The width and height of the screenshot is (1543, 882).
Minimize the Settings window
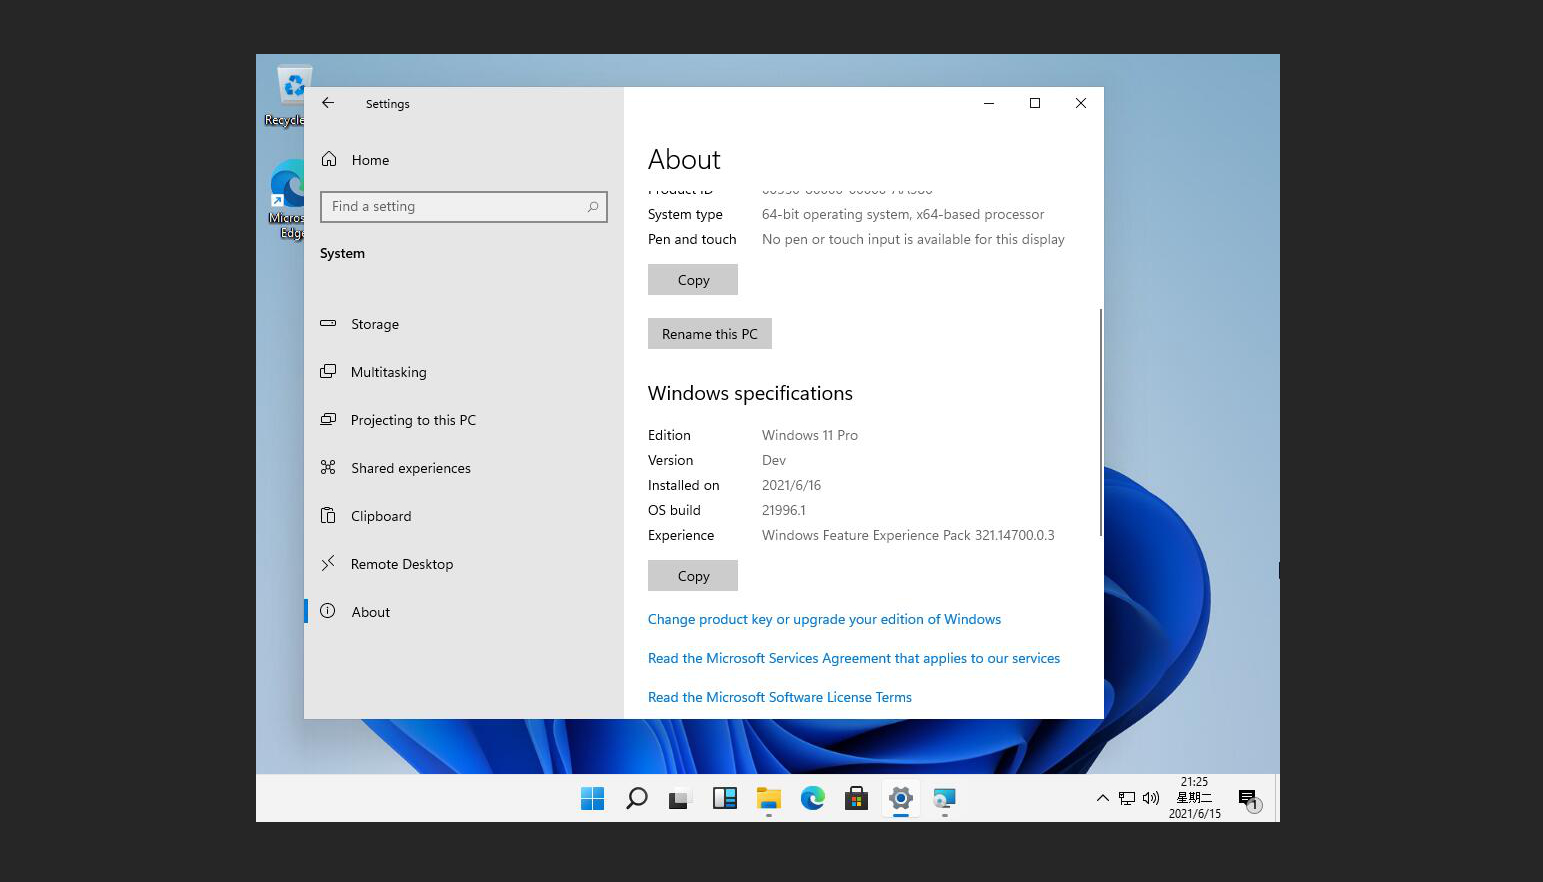(989, 103)
